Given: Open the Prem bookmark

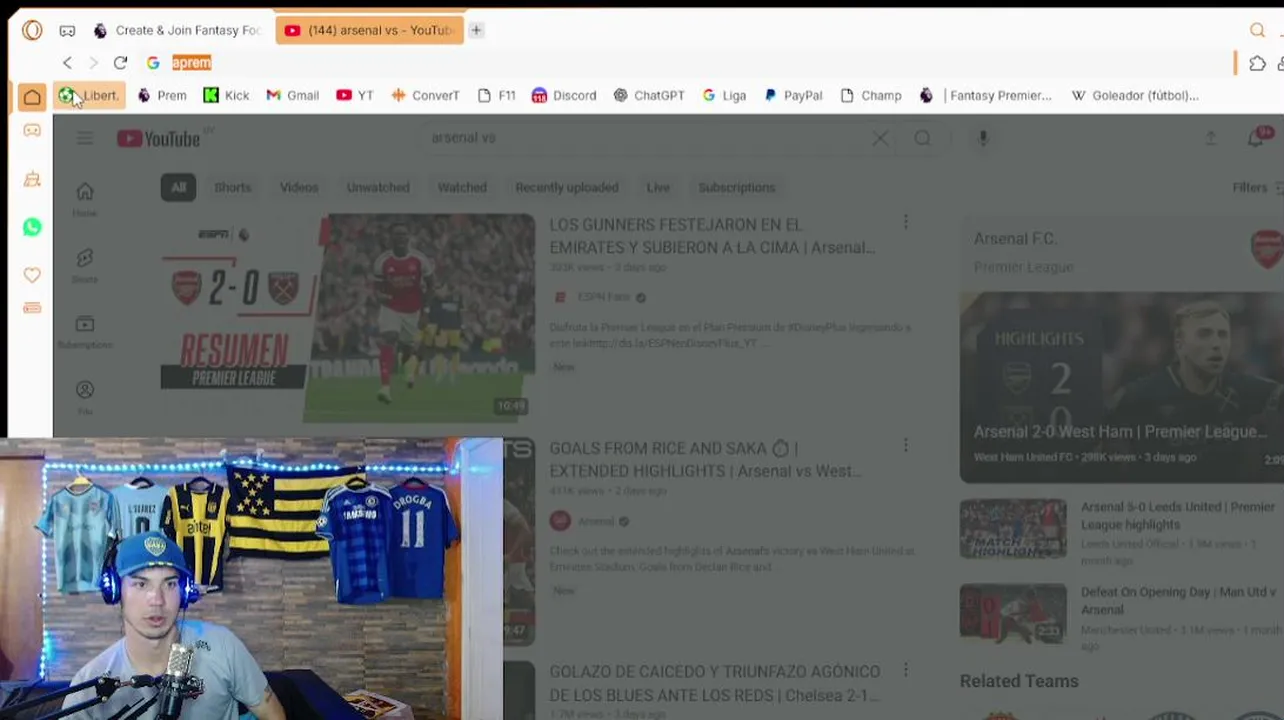Looking at the screenshot, I should (x=161, y=95).
